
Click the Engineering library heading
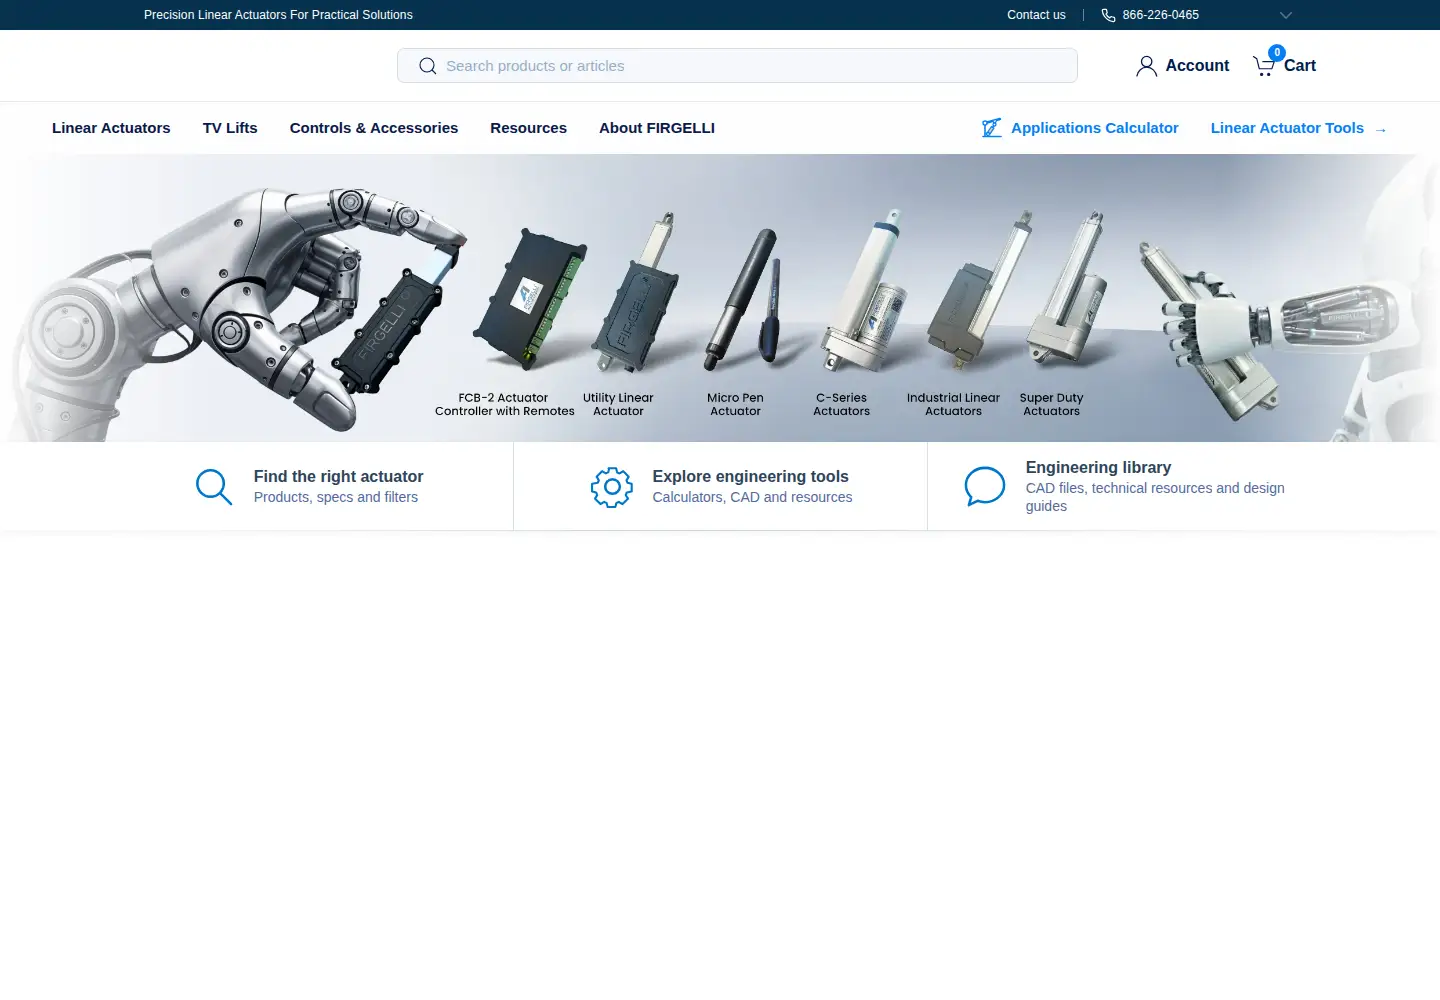point(1098,468)
